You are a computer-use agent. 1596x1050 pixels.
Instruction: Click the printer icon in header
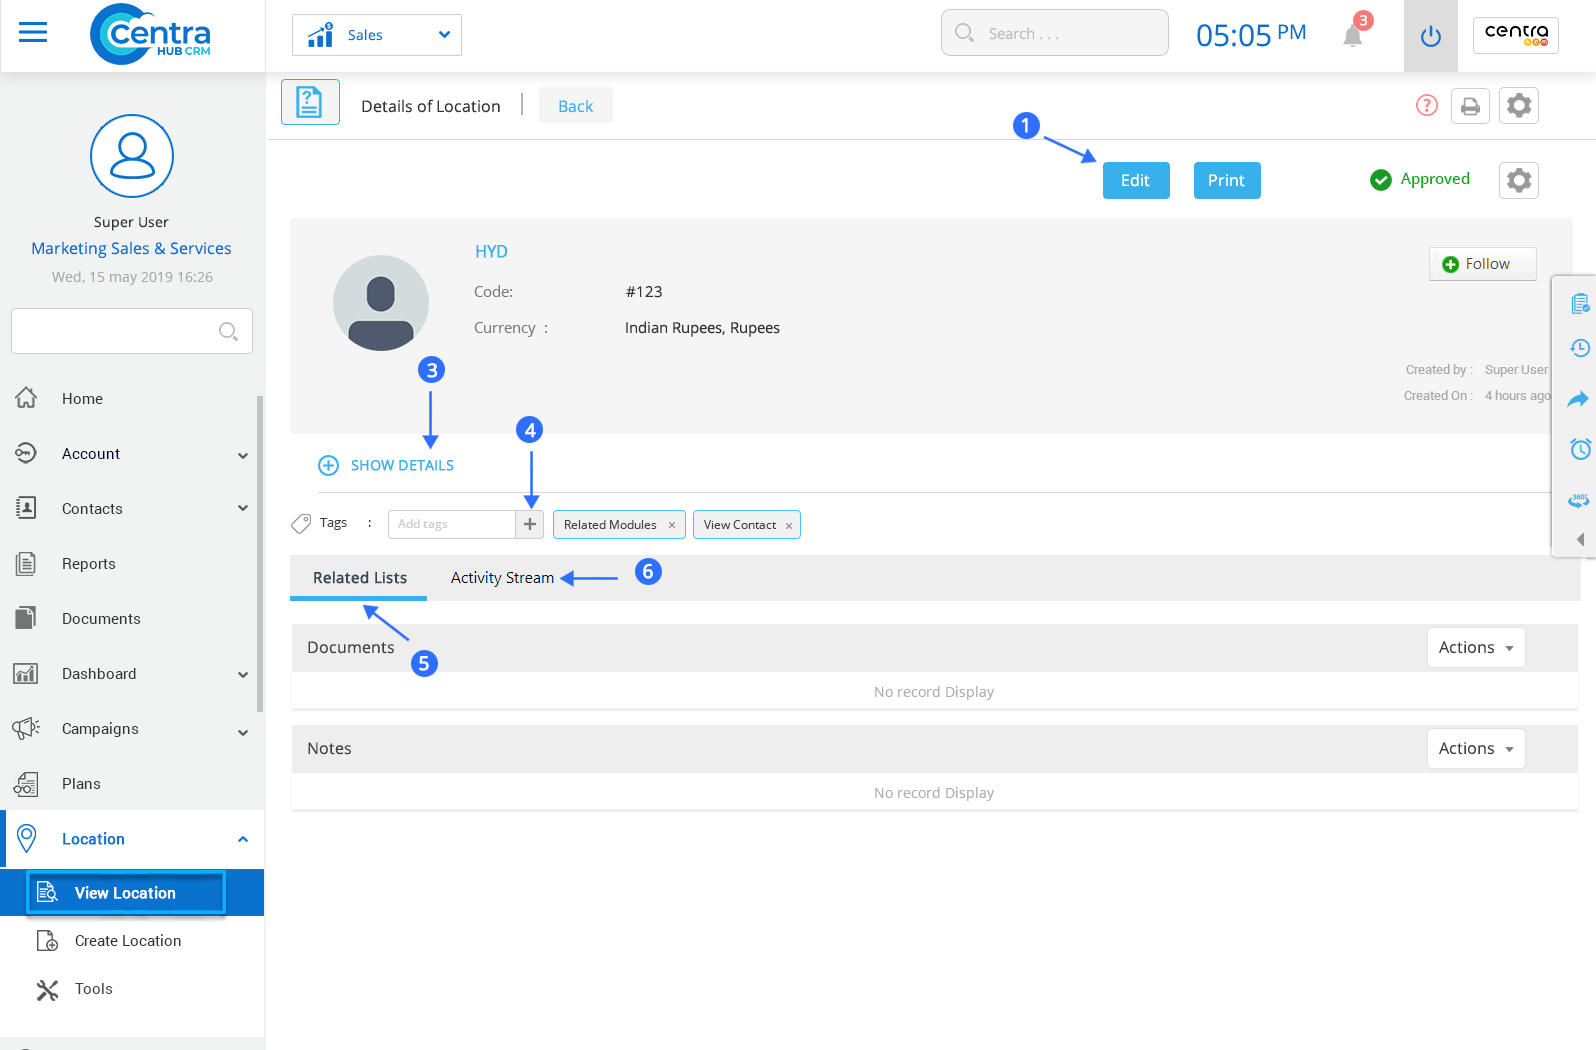click(x=1470, y=106)
